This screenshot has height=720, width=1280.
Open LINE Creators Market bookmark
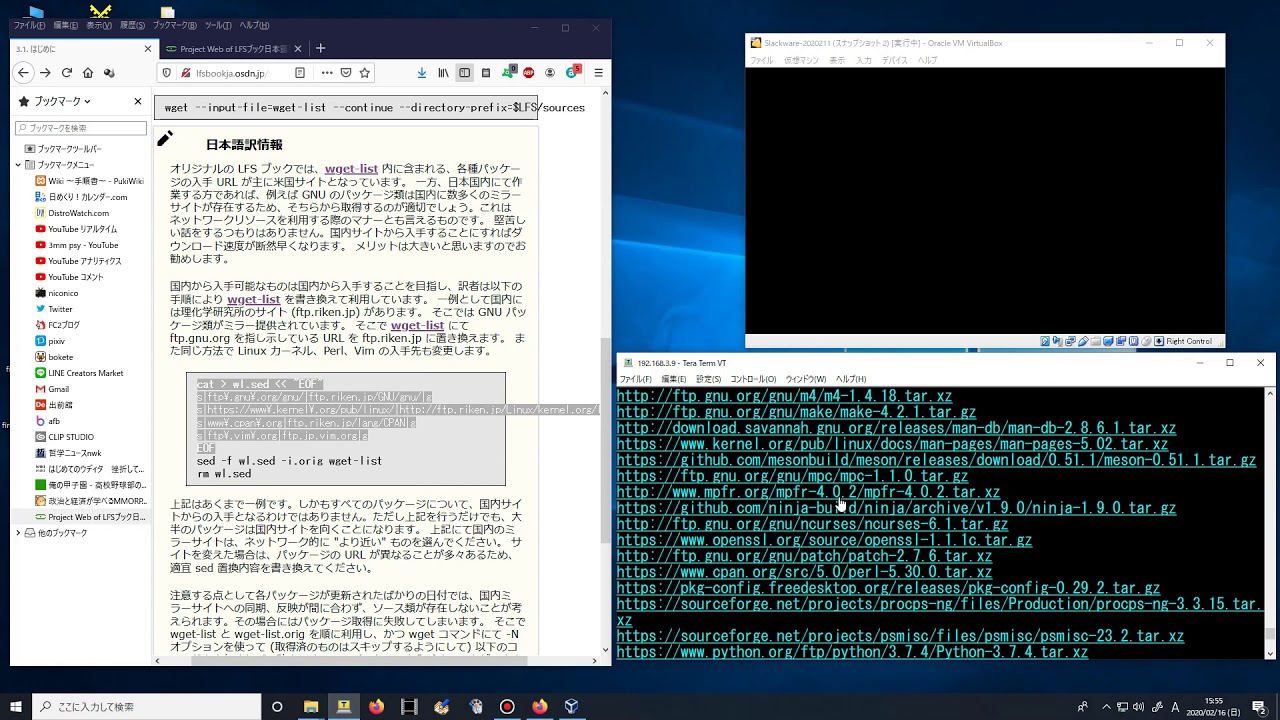tap(86, 373)
